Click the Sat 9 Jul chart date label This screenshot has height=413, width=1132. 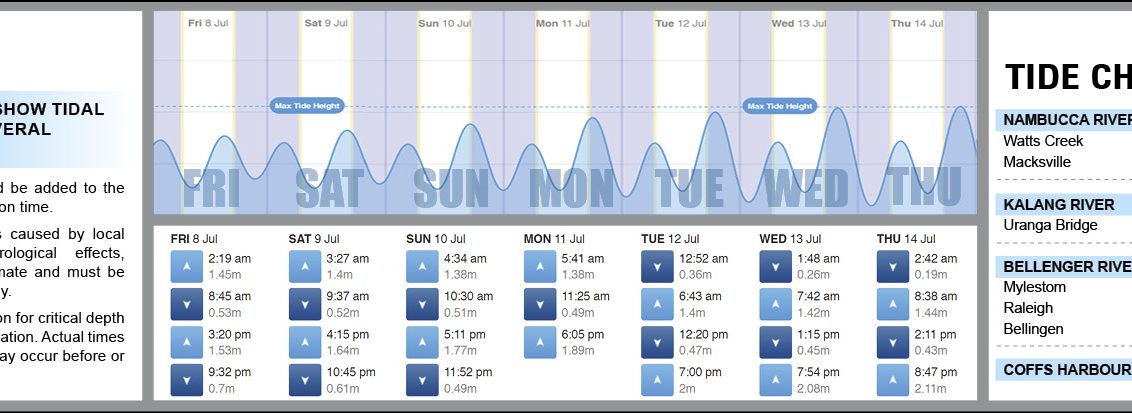coord(326,22)
